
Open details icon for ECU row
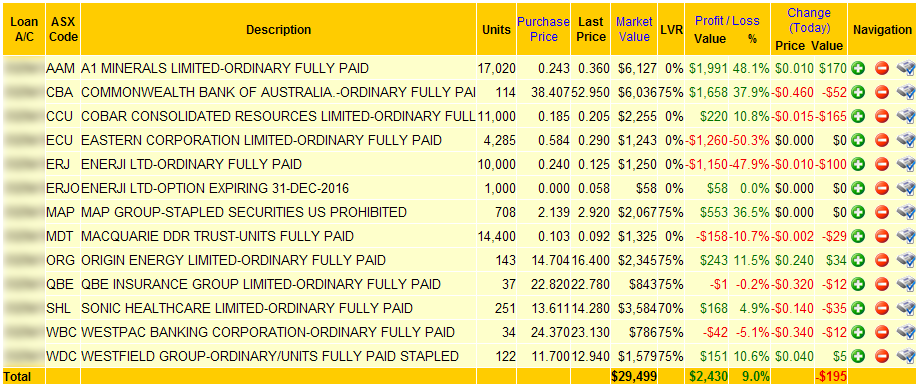pyautogui.click(x=906, y=141)
